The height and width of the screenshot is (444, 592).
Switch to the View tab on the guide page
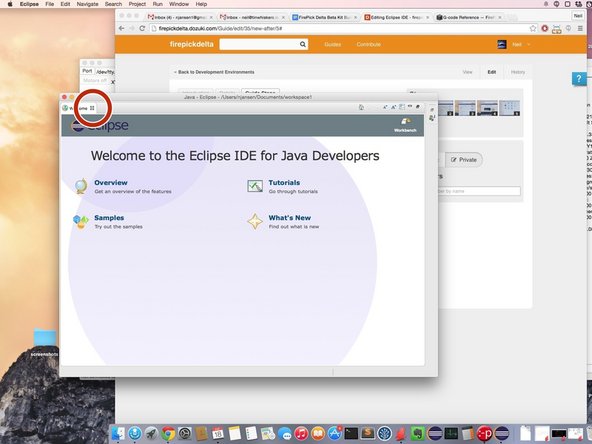(x=467, y=72)
